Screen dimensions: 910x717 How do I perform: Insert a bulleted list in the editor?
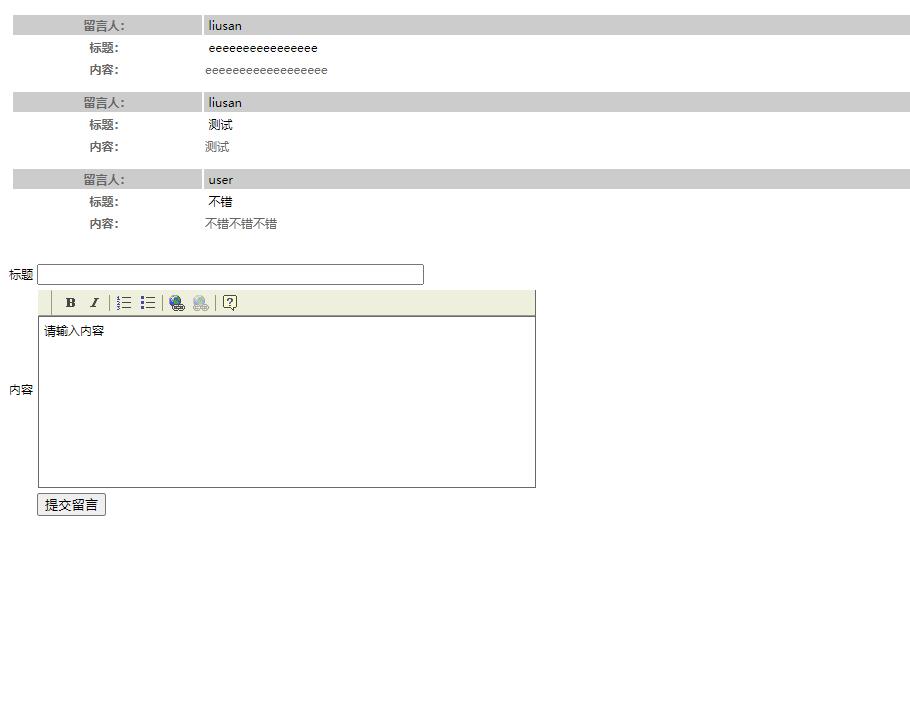tap(148, 302)
